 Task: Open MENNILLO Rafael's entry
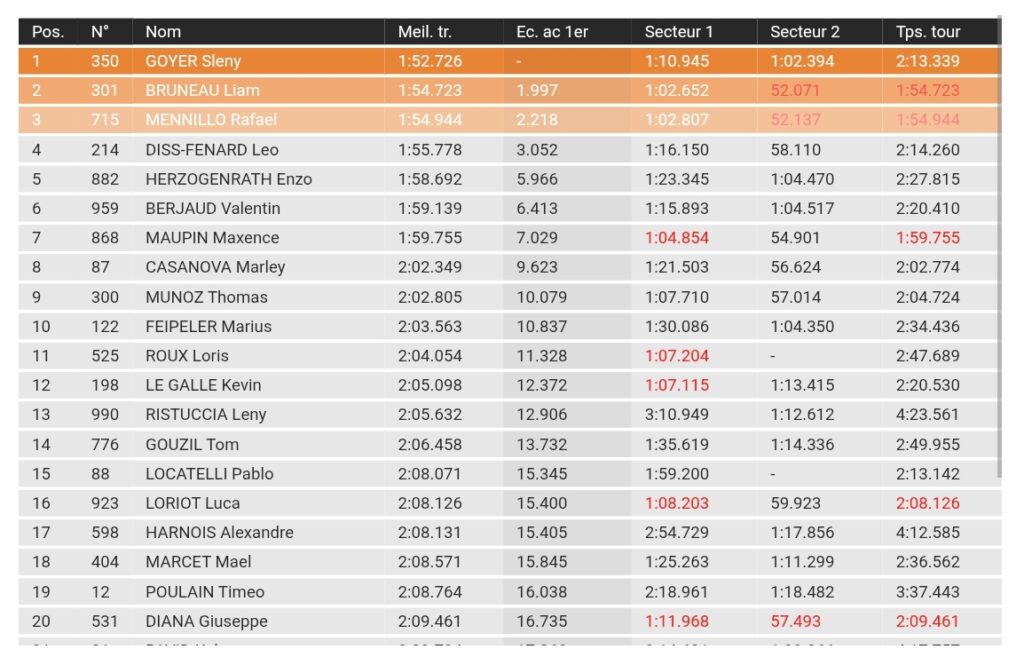click(x=211, y=120)
